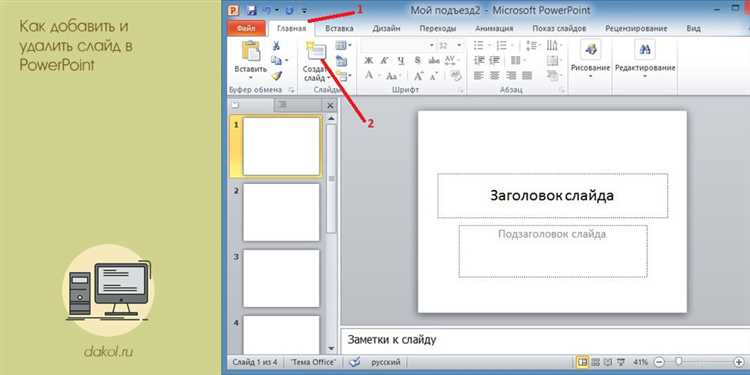Open the Файл menu button
Image resolution: width=750 pixels, height=375 pixels.
tap(246, 28)
